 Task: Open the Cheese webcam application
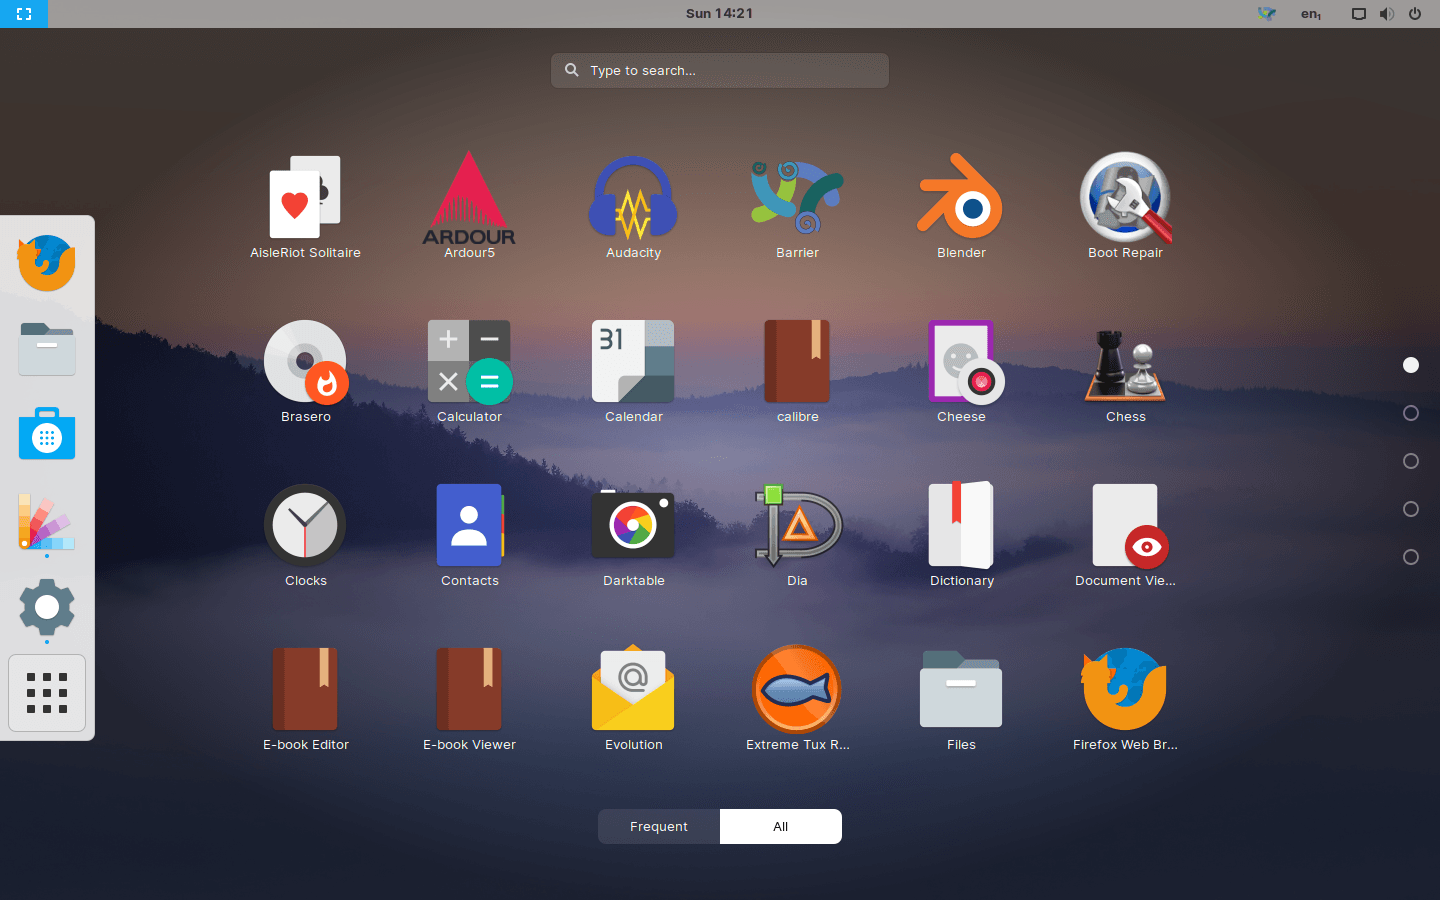pos(961,361)
